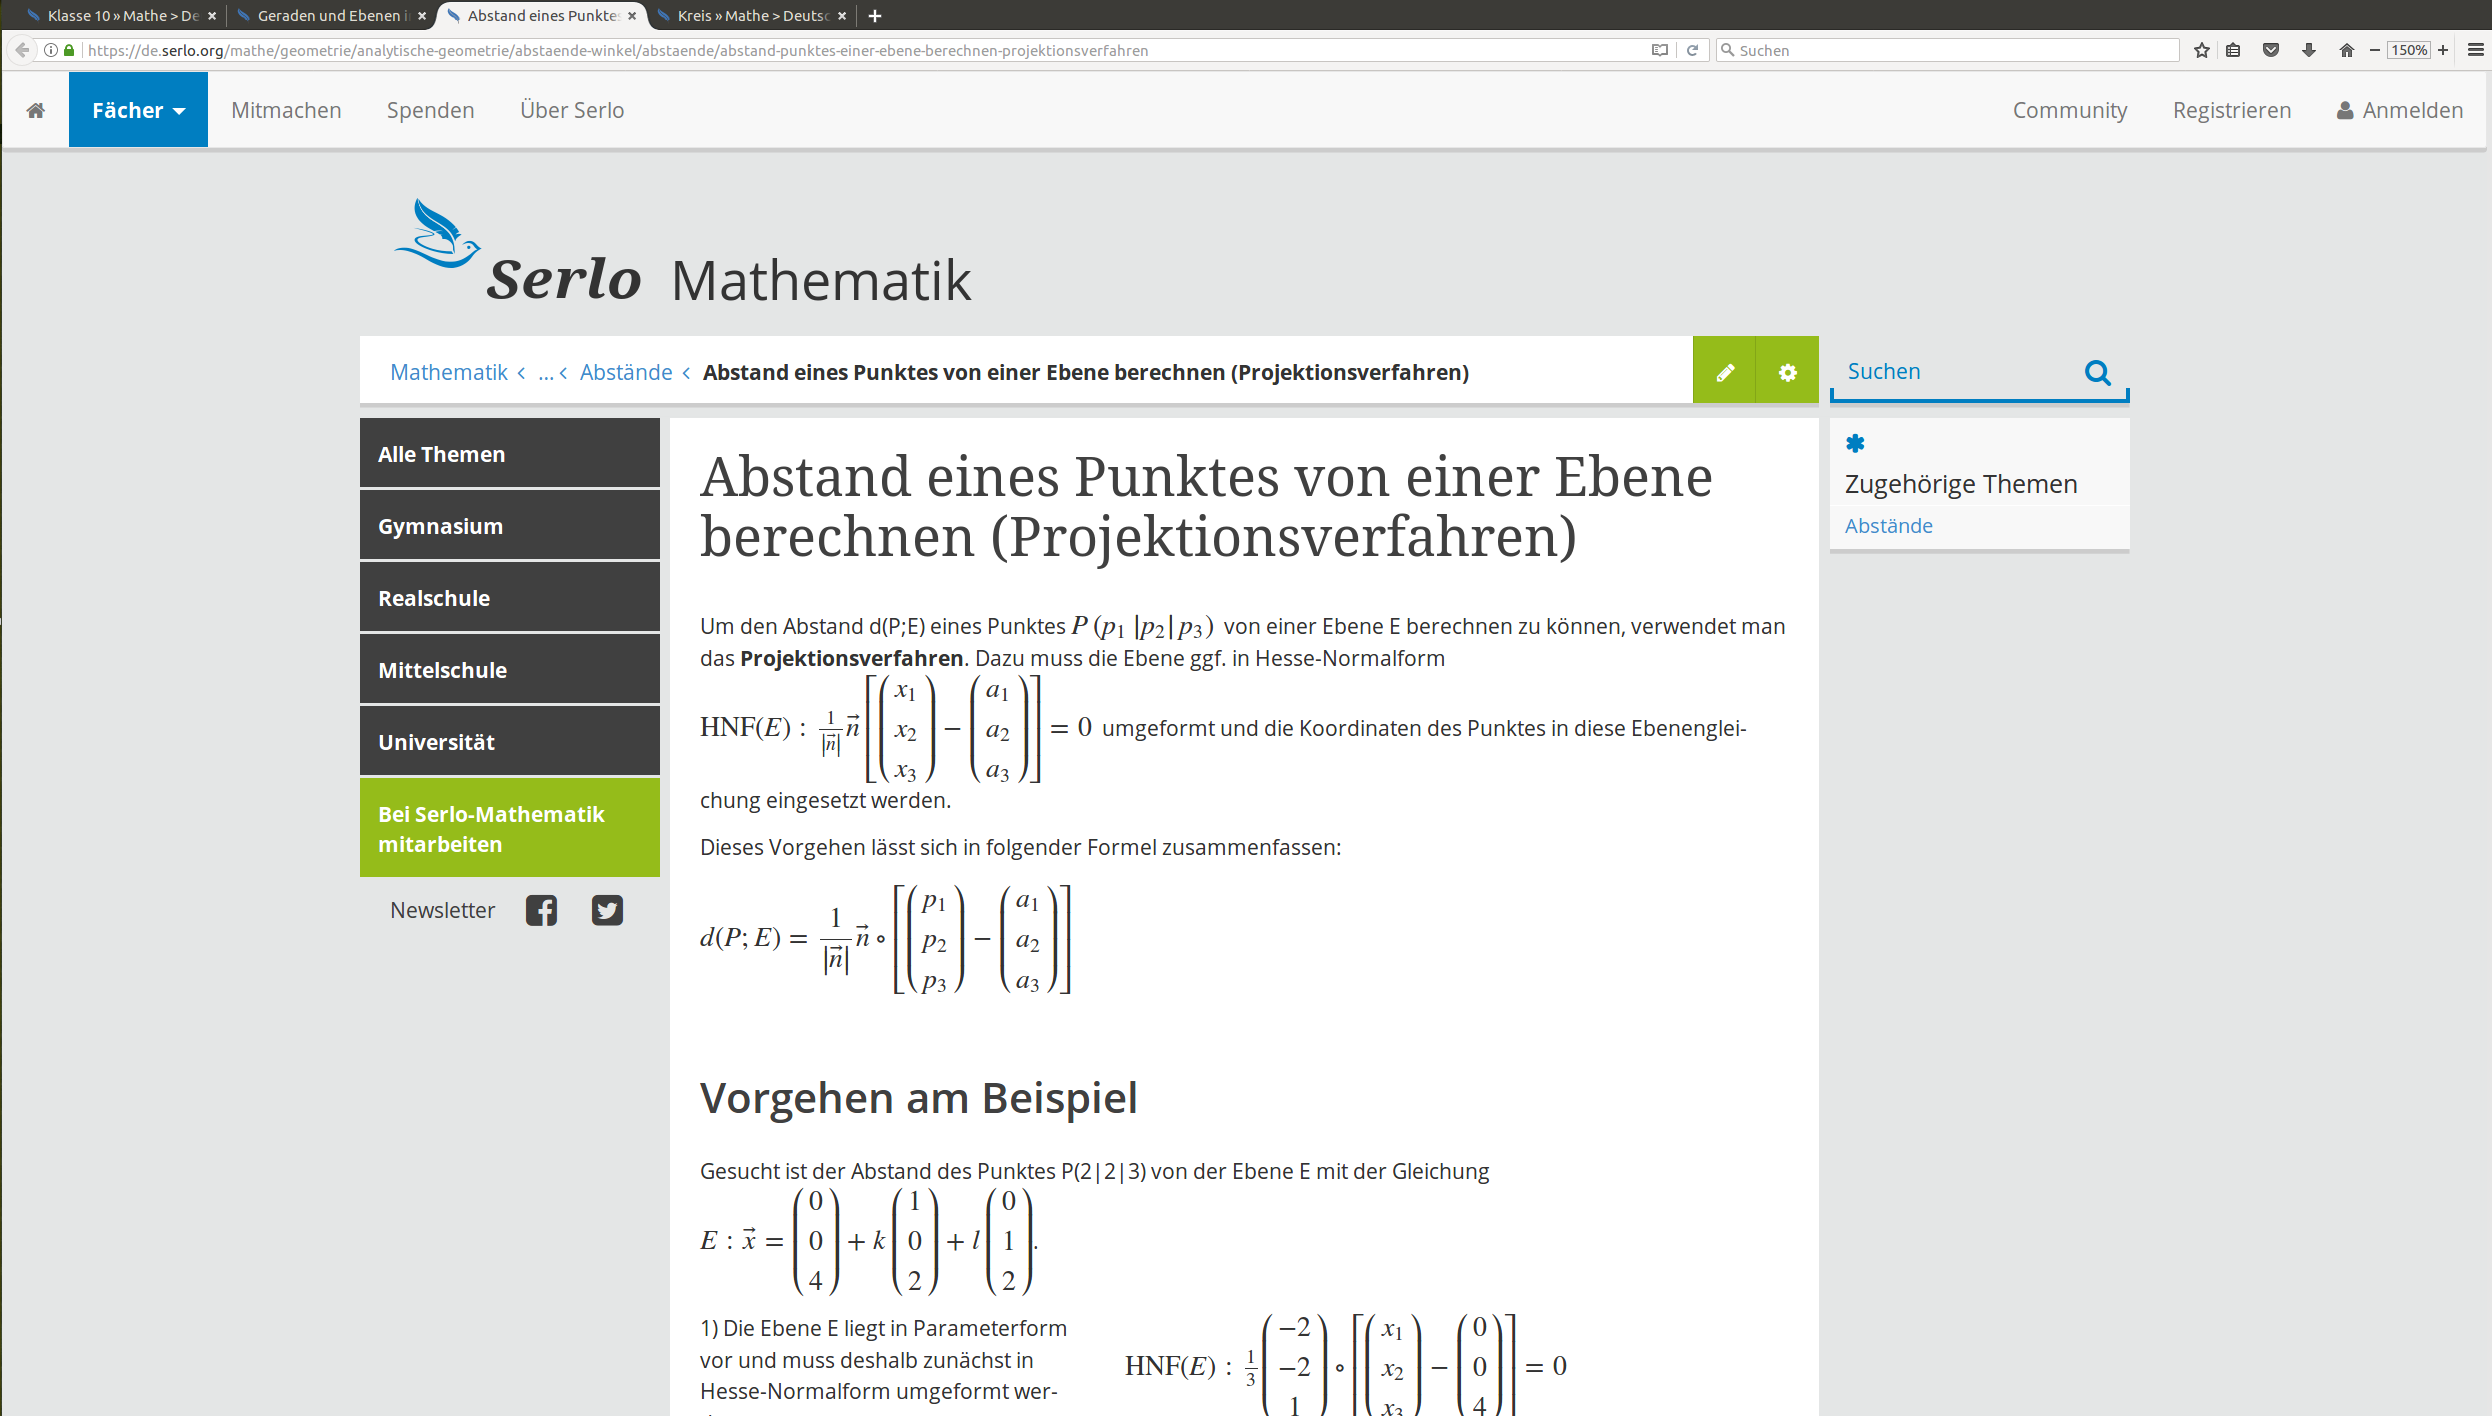The width and height of the screenshot is (2492, 1416).
Task: Switch to Geraden und Ebenen tab
Action: (328, 15)
